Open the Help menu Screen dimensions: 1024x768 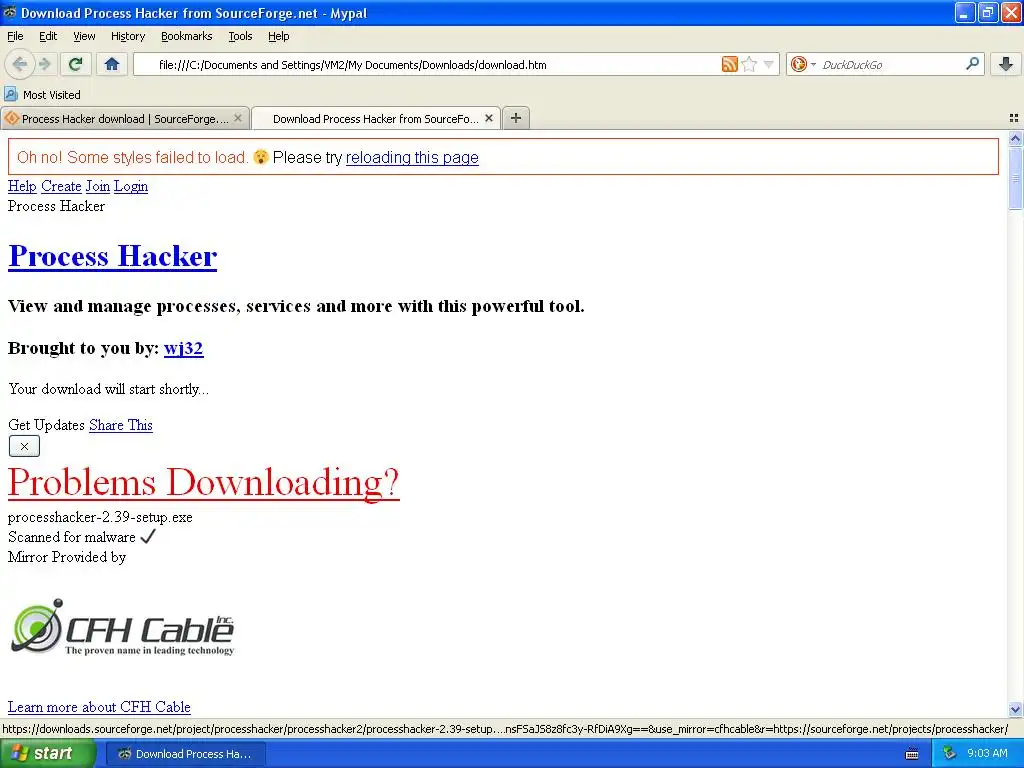pyautogui.click(x=279, y=36)
